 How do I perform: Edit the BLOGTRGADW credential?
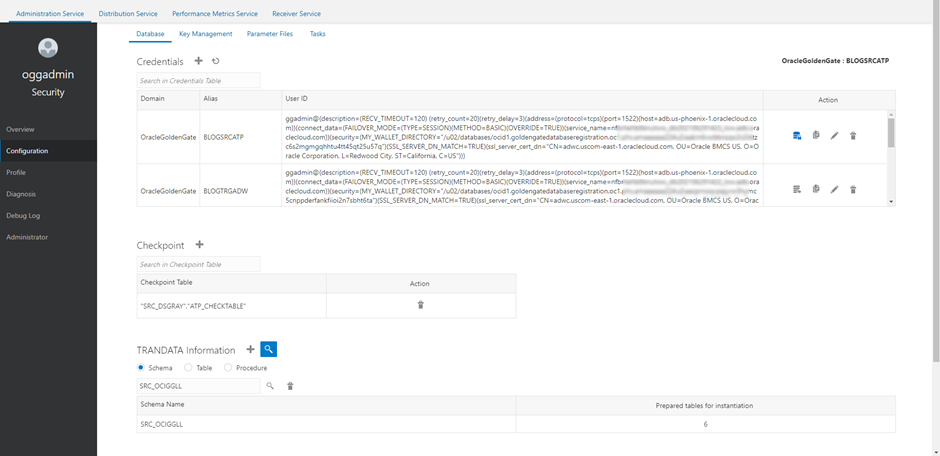coord(834,189)
